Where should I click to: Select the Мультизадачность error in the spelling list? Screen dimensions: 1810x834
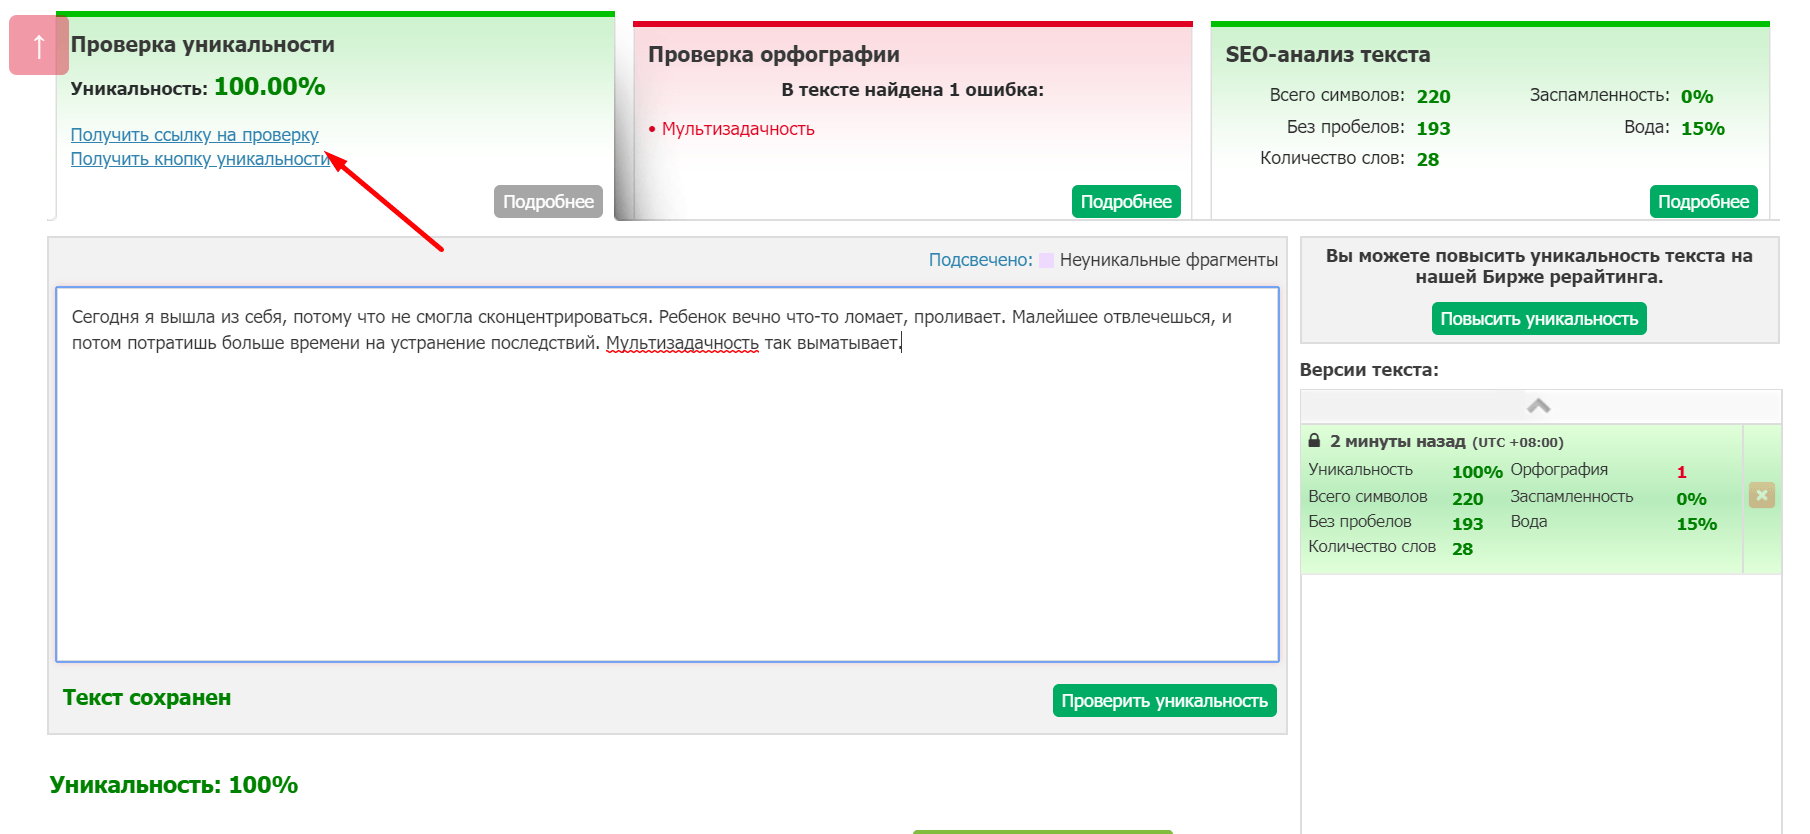click(737, 129)
